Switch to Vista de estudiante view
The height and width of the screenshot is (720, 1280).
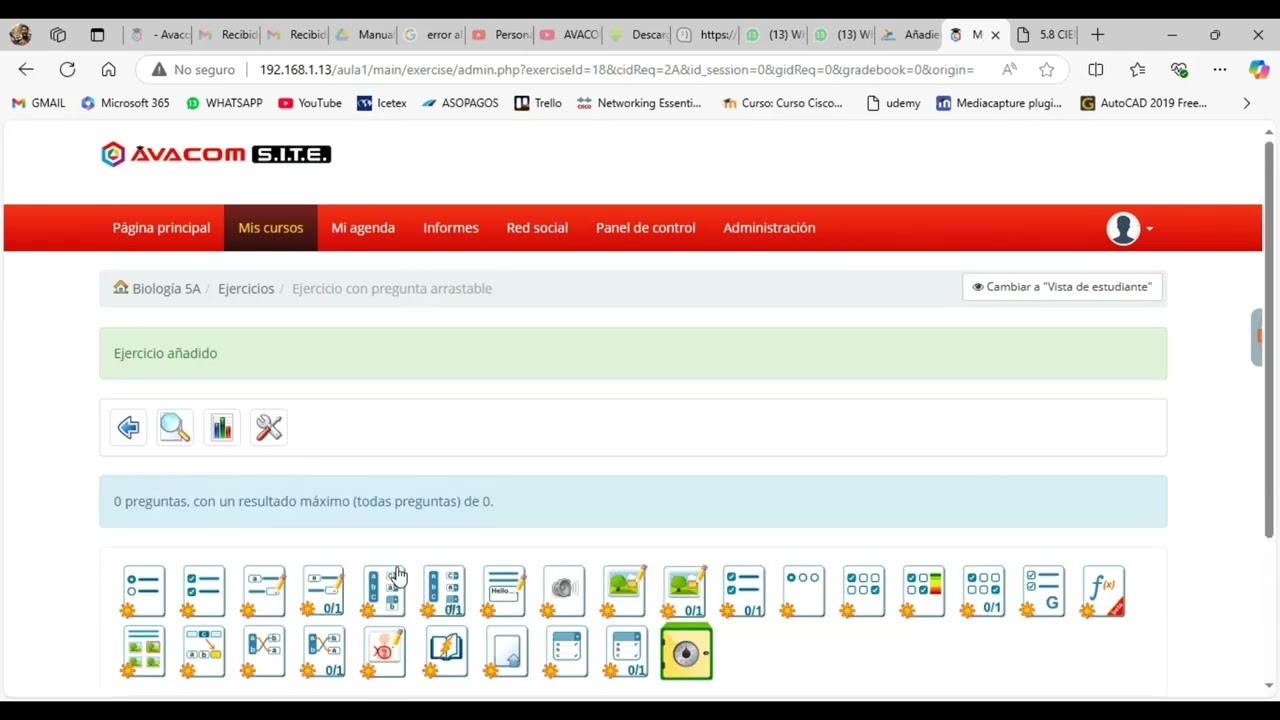point(1062,287)
